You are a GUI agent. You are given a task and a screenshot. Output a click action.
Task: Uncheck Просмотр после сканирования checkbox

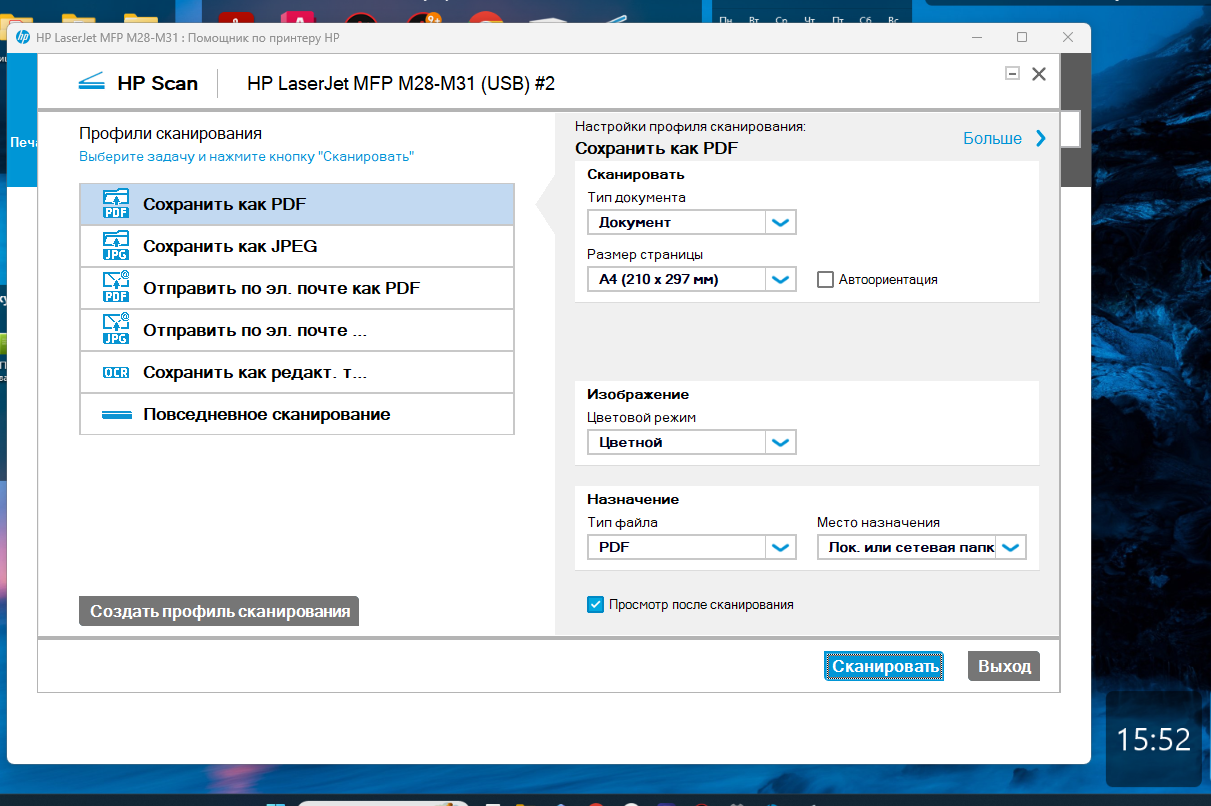pyautogui.click(x=595, y=604)
